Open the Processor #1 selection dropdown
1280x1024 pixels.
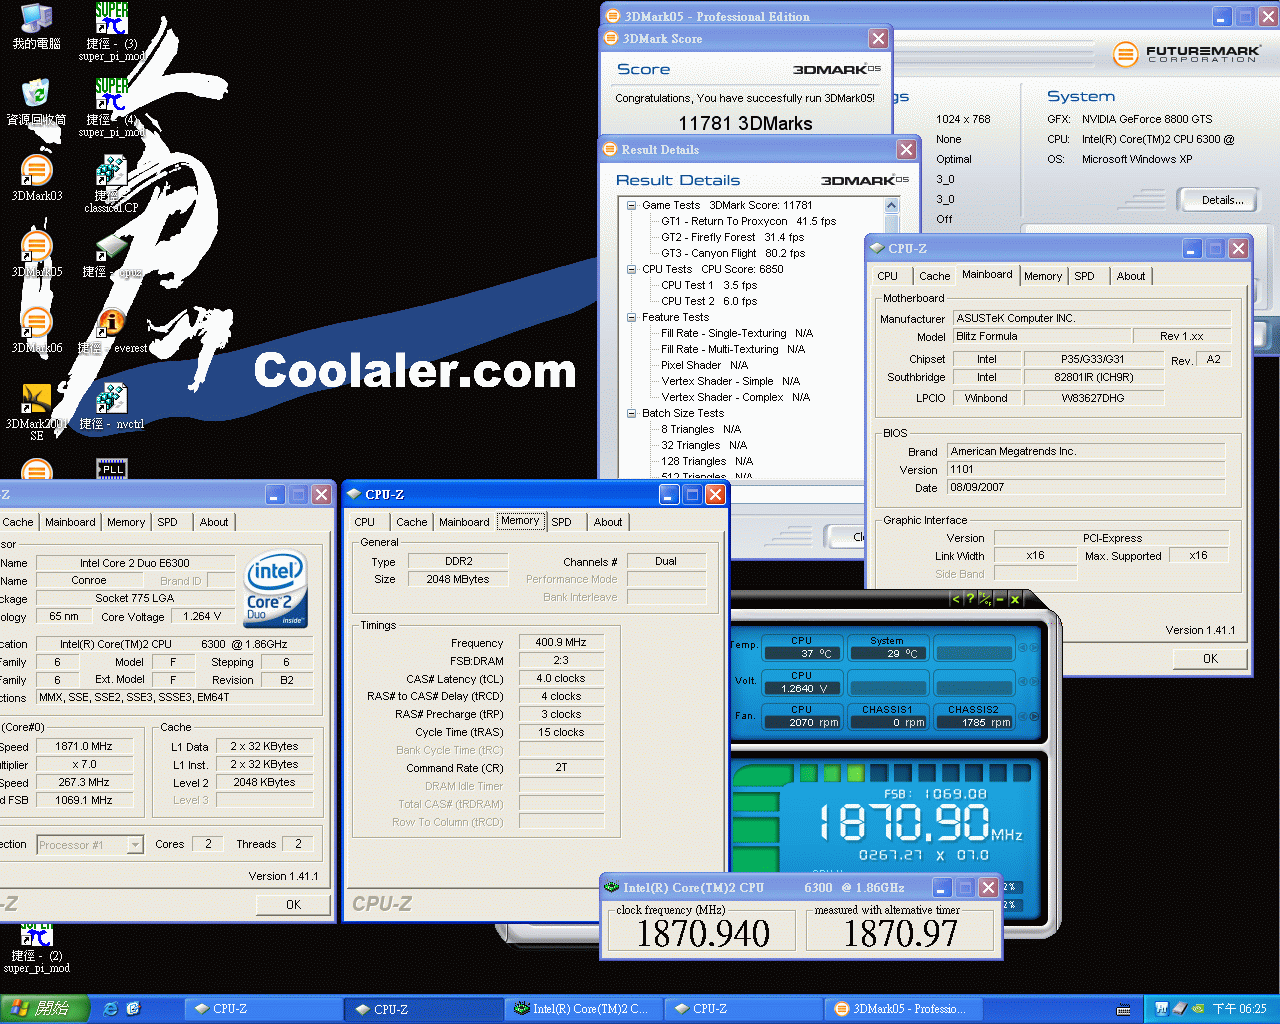(134, 845)
